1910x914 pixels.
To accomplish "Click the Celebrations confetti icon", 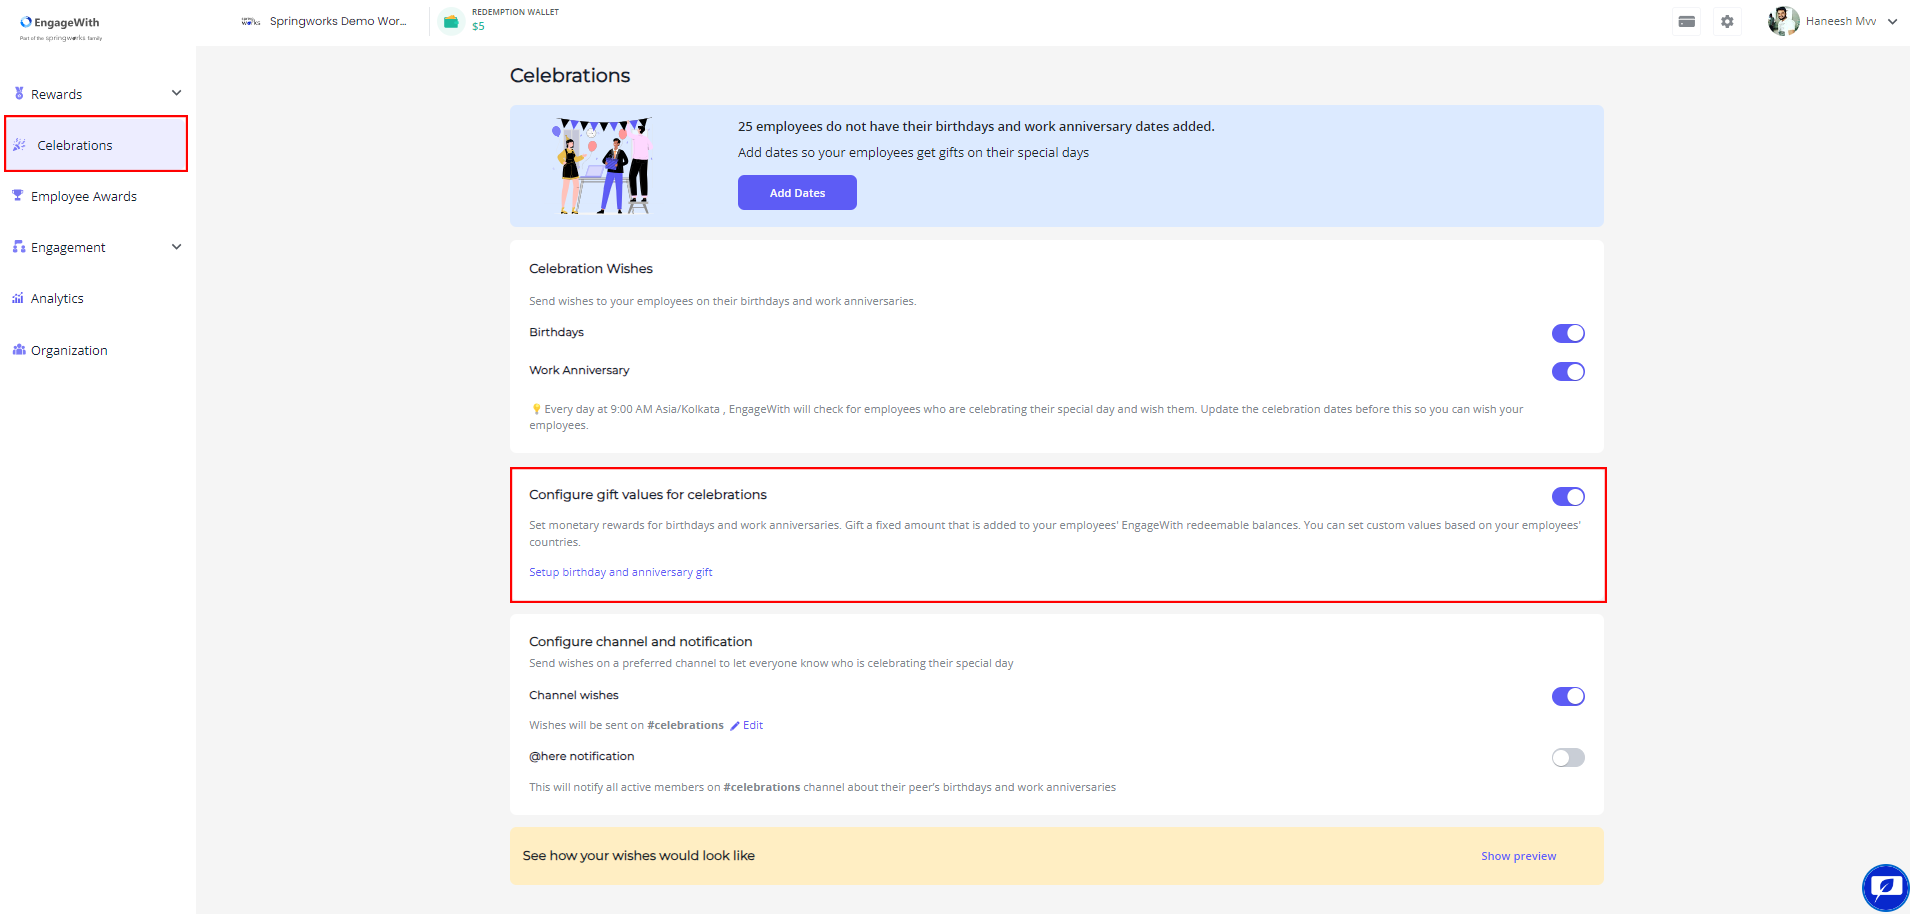I will [x=20, y=145].
